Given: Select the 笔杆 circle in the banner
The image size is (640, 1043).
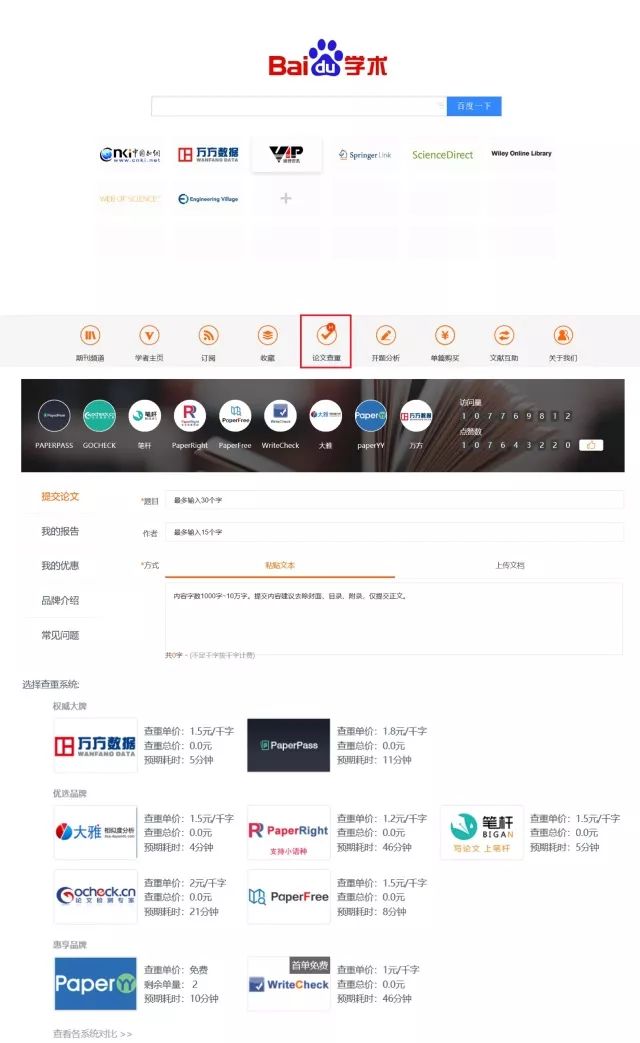Looking at the screenshot, I should (144, 416).
